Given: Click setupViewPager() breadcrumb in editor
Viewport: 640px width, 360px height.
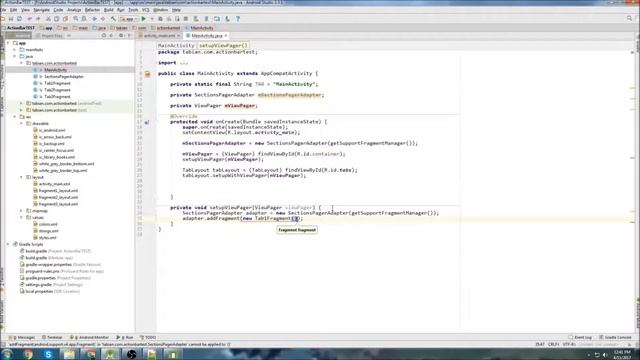Looking at the screenshot, I should click(x=223, y=46).
